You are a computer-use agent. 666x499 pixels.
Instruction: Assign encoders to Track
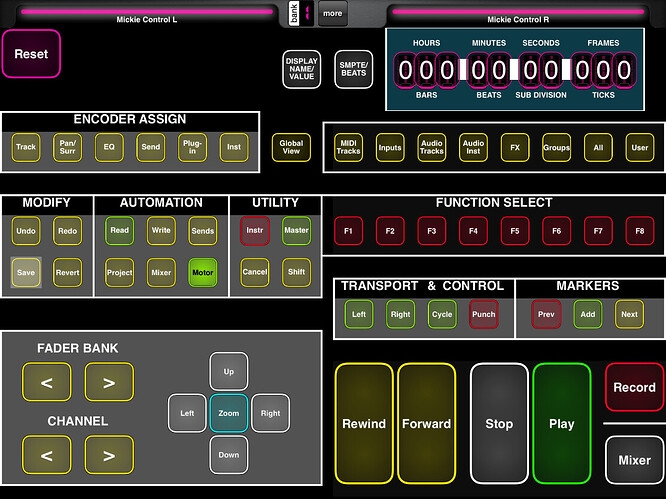(26, 147)
